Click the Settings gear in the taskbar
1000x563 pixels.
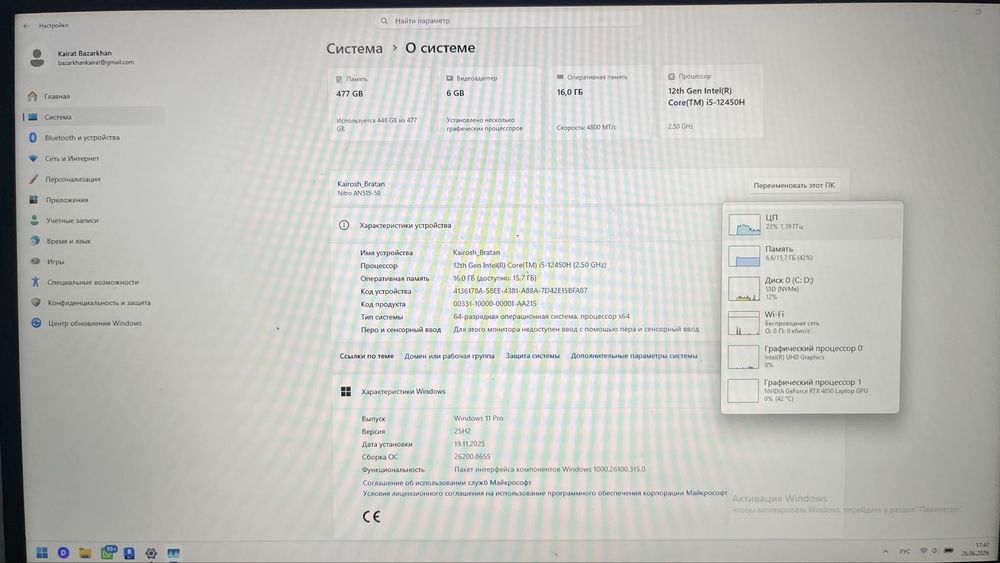(151, 553)
